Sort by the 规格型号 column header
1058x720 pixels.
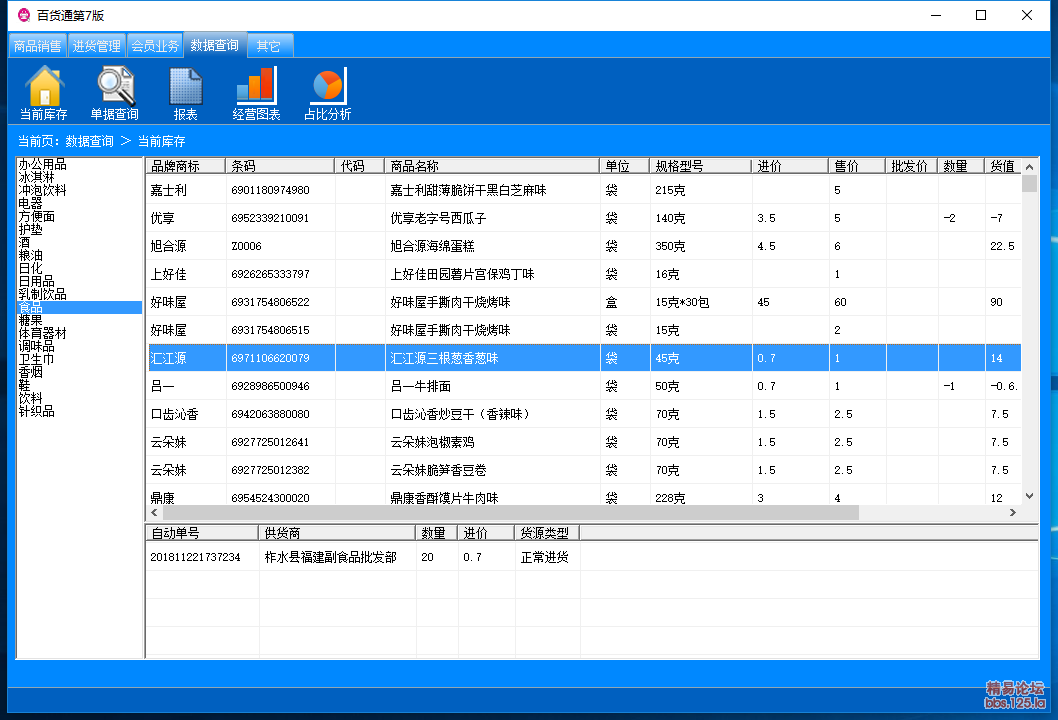700,166
